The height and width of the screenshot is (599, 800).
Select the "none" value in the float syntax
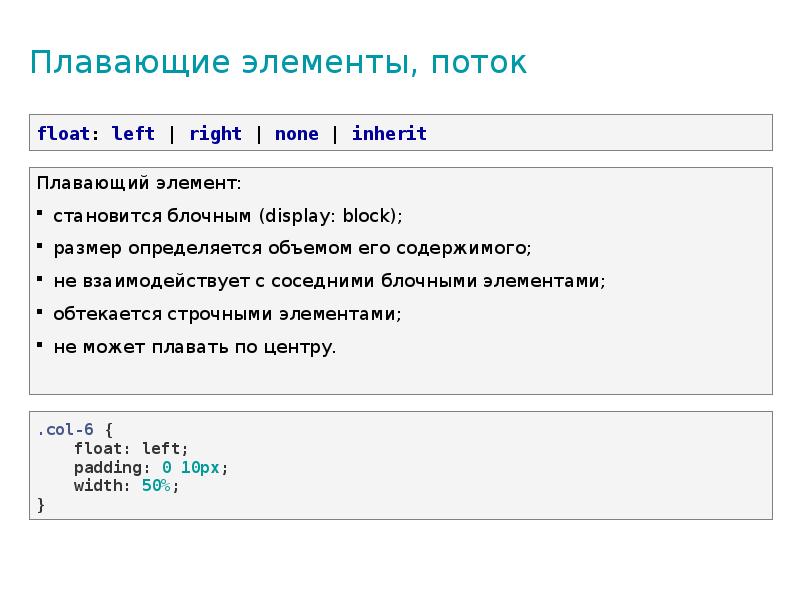(296, 134)
